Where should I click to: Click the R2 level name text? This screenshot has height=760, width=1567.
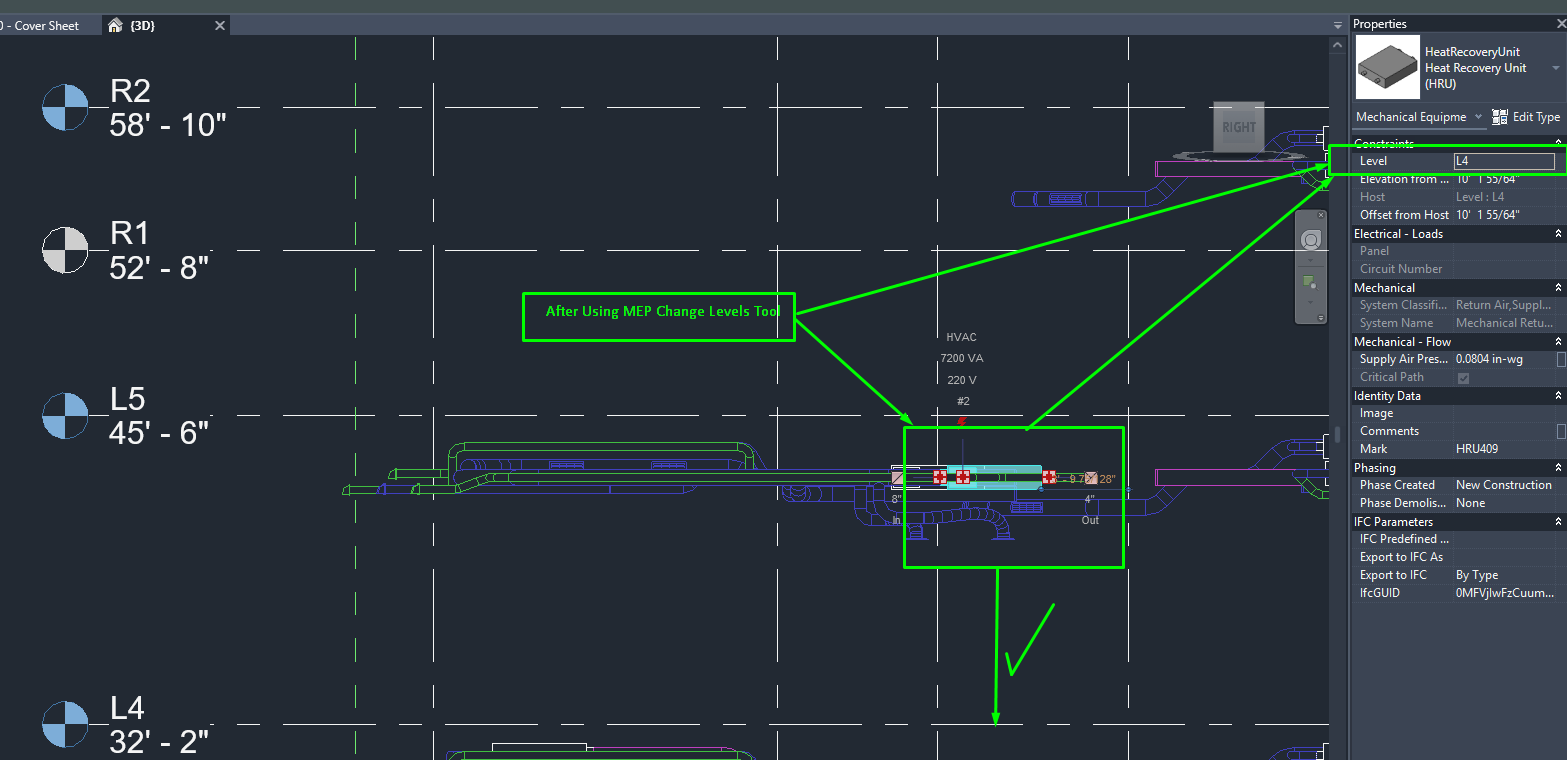(130, 92)
